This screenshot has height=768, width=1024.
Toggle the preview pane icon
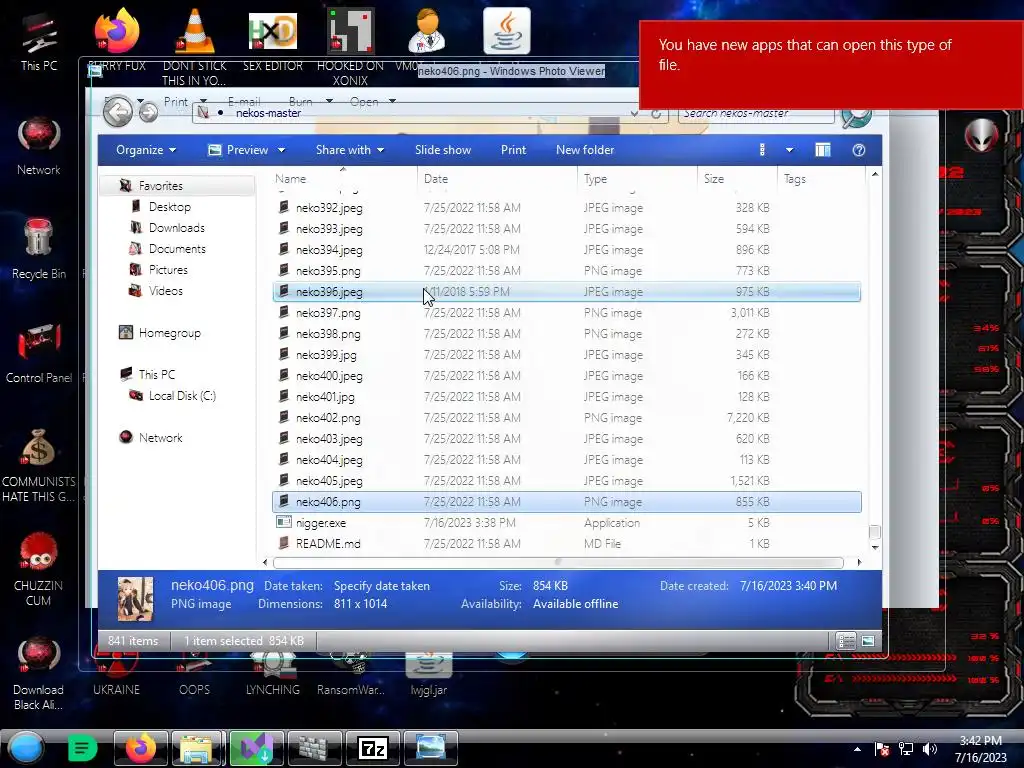(822, 150)
